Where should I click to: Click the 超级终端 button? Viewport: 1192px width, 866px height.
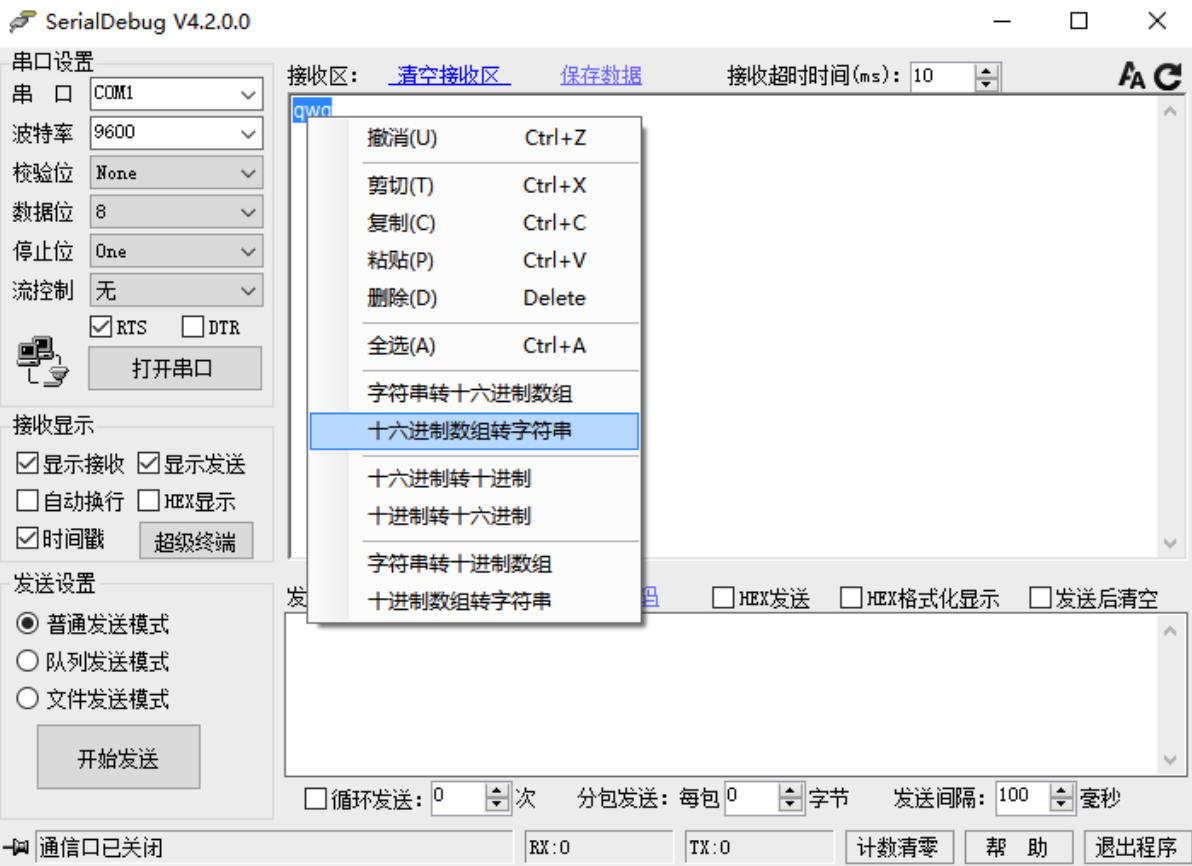[x=196, y=541]
